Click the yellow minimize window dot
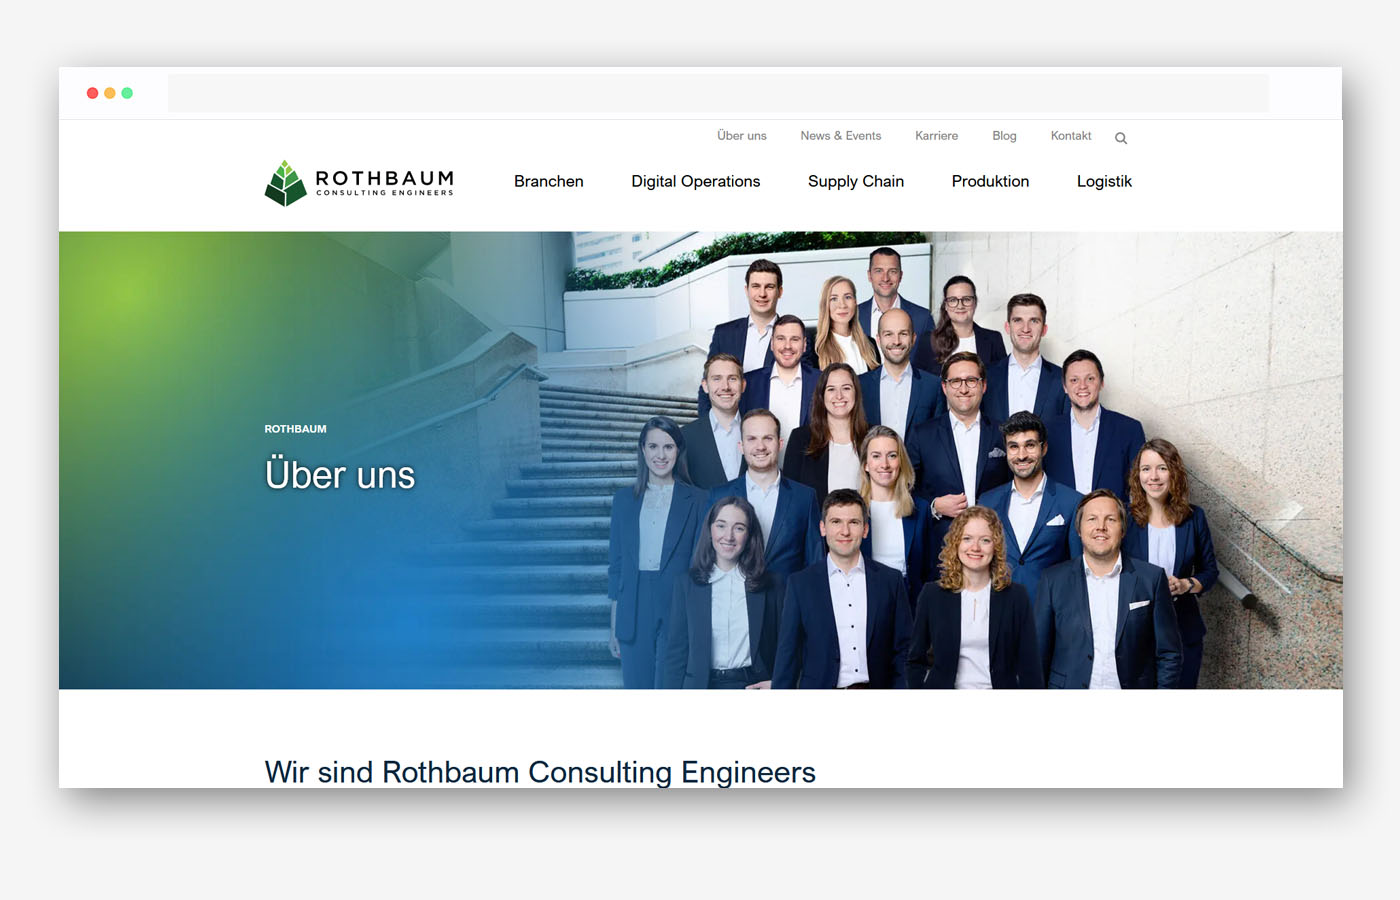 110,93
